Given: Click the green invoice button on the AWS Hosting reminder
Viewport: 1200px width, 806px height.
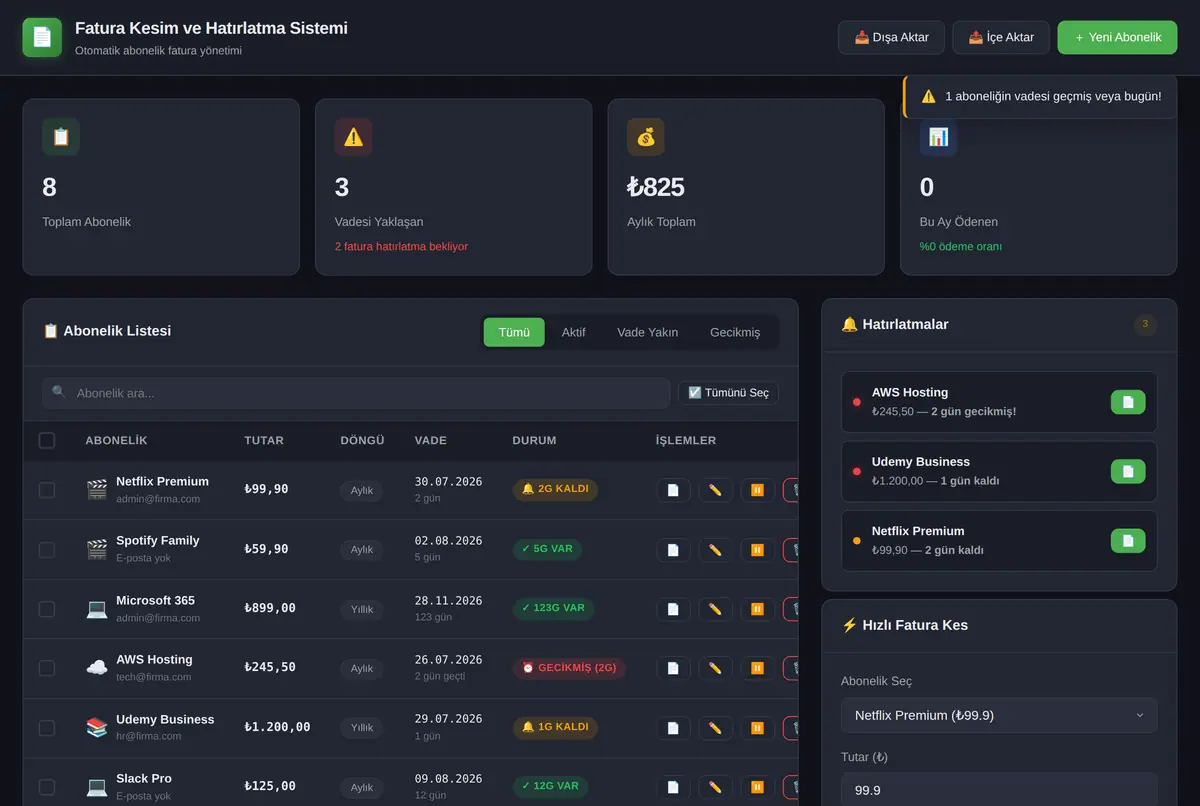Looking at the screenshot, I should pyautogui.click(x=1128, y=402).
